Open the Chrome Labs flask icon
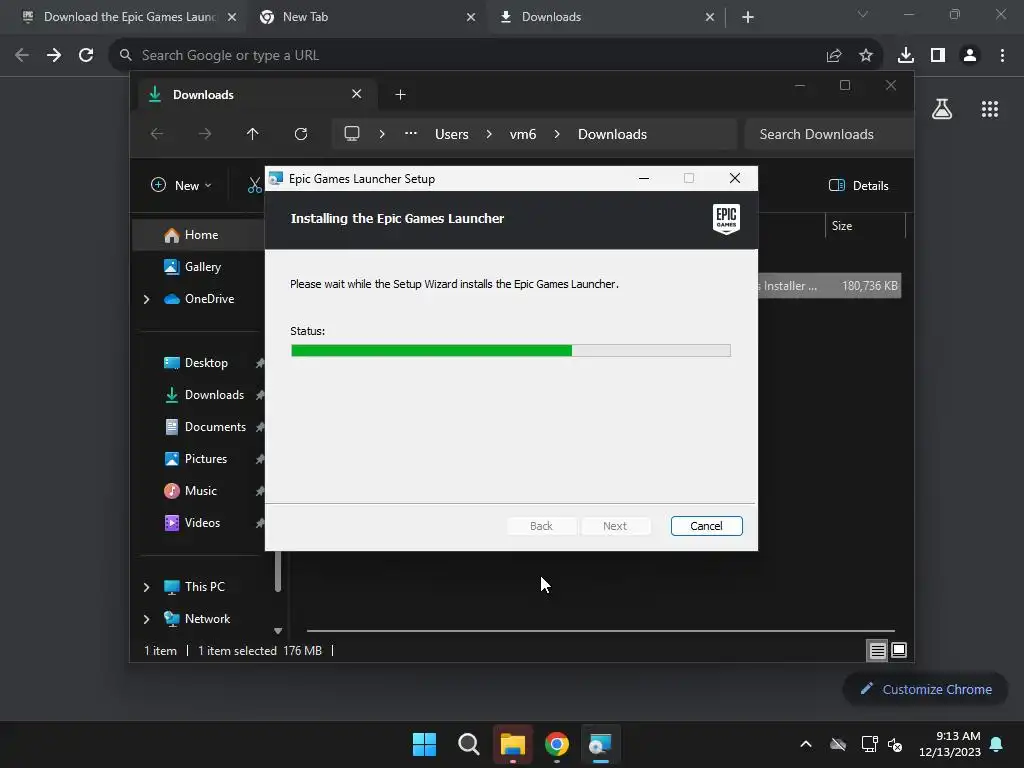The image size is (1024, 768). coord(942,109)
